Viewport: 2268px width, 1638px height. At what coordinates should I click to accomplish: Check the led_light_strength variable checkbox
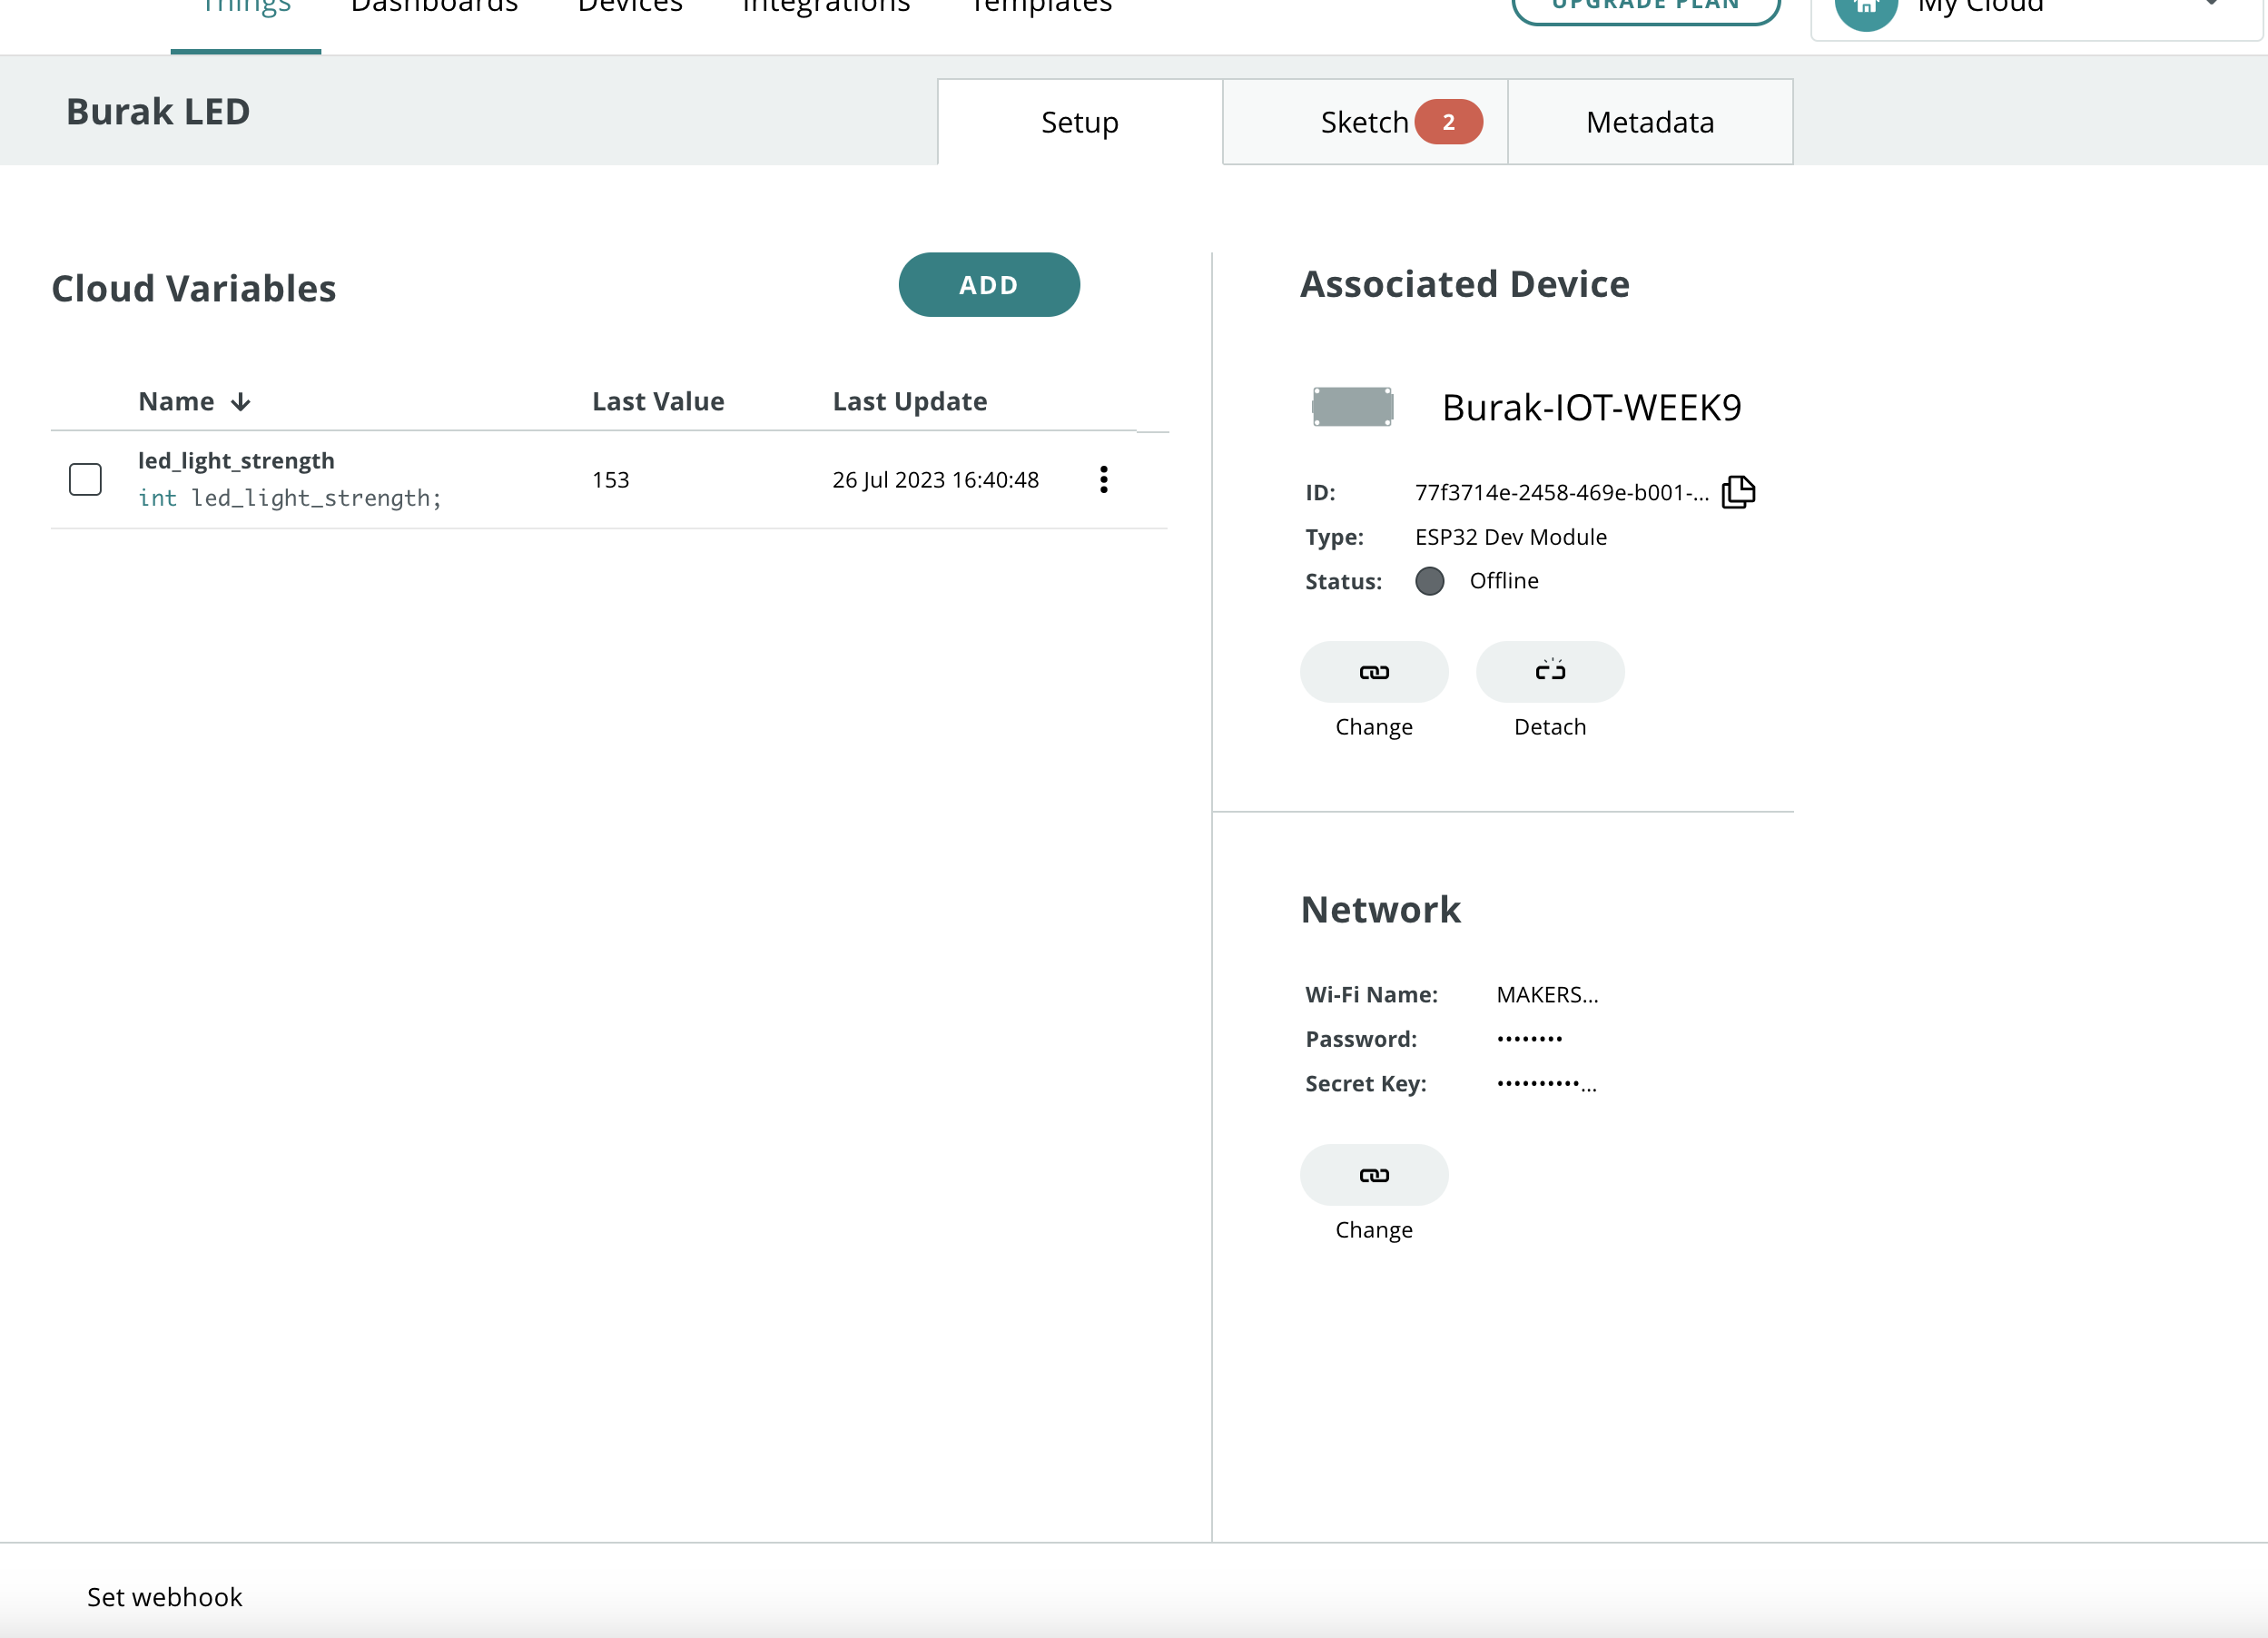point(85,480)
